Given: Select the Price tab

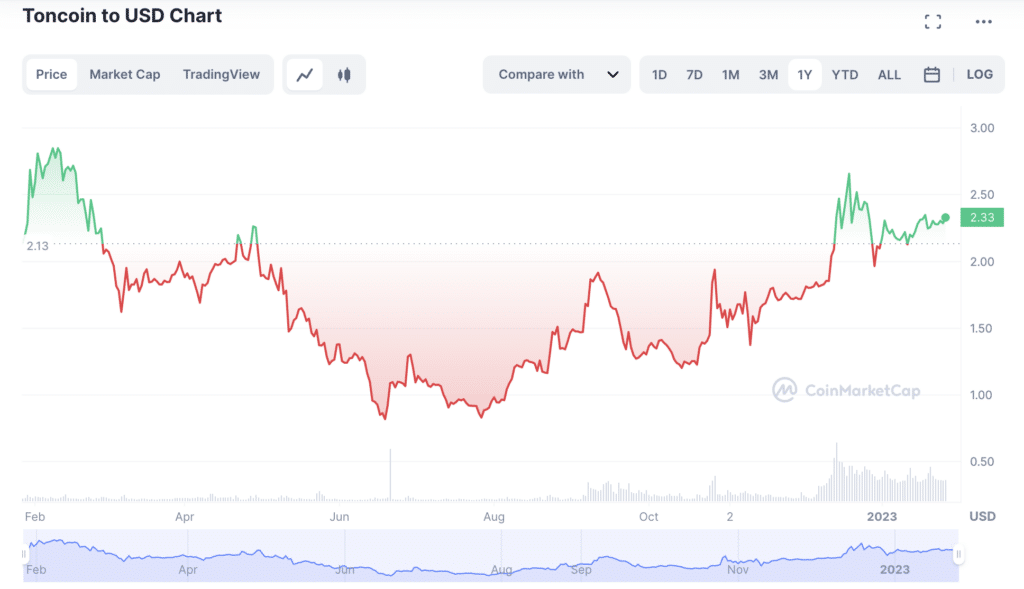Looking at the screenshot, I should point(52,74).
